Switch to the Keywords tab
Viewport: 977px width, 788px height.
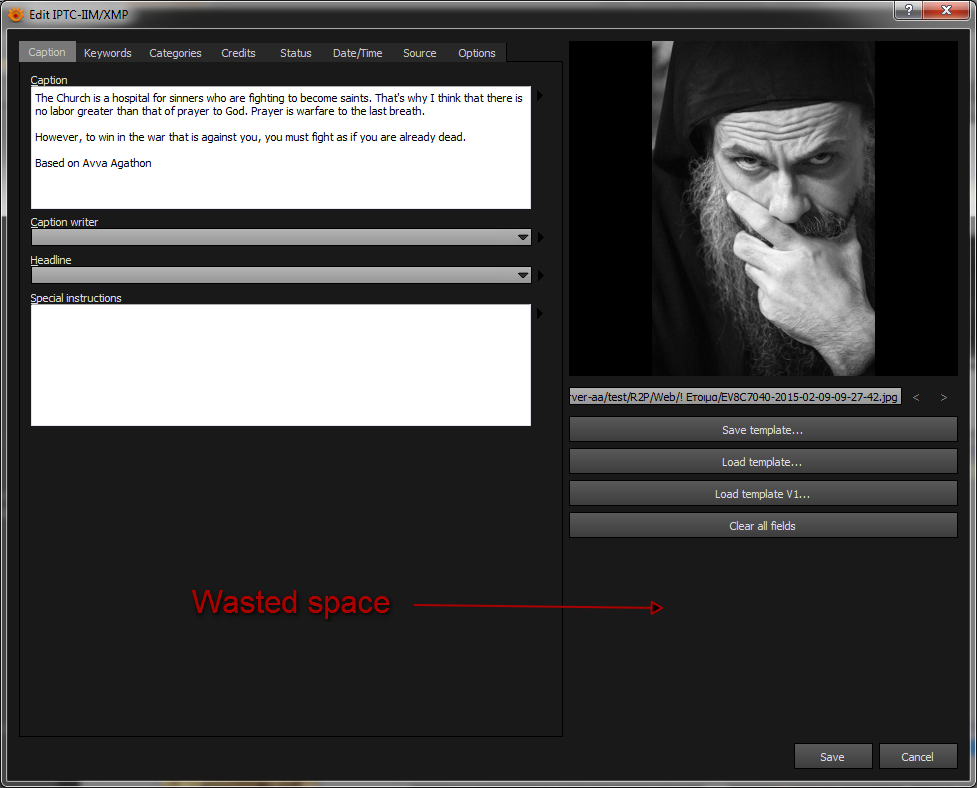107,53
